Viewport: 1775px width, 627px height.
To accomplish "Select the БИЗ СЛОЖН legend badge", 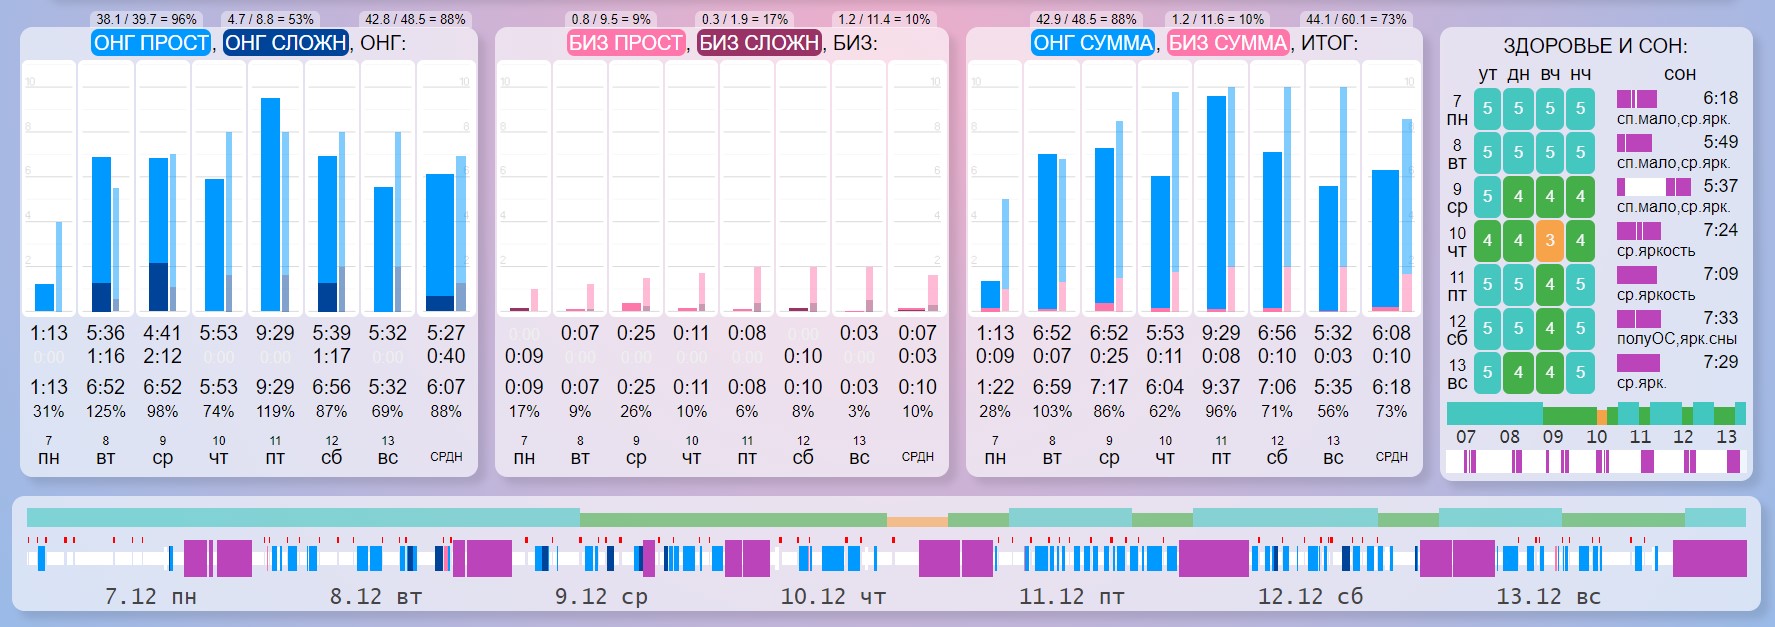I will pos(760,43).
